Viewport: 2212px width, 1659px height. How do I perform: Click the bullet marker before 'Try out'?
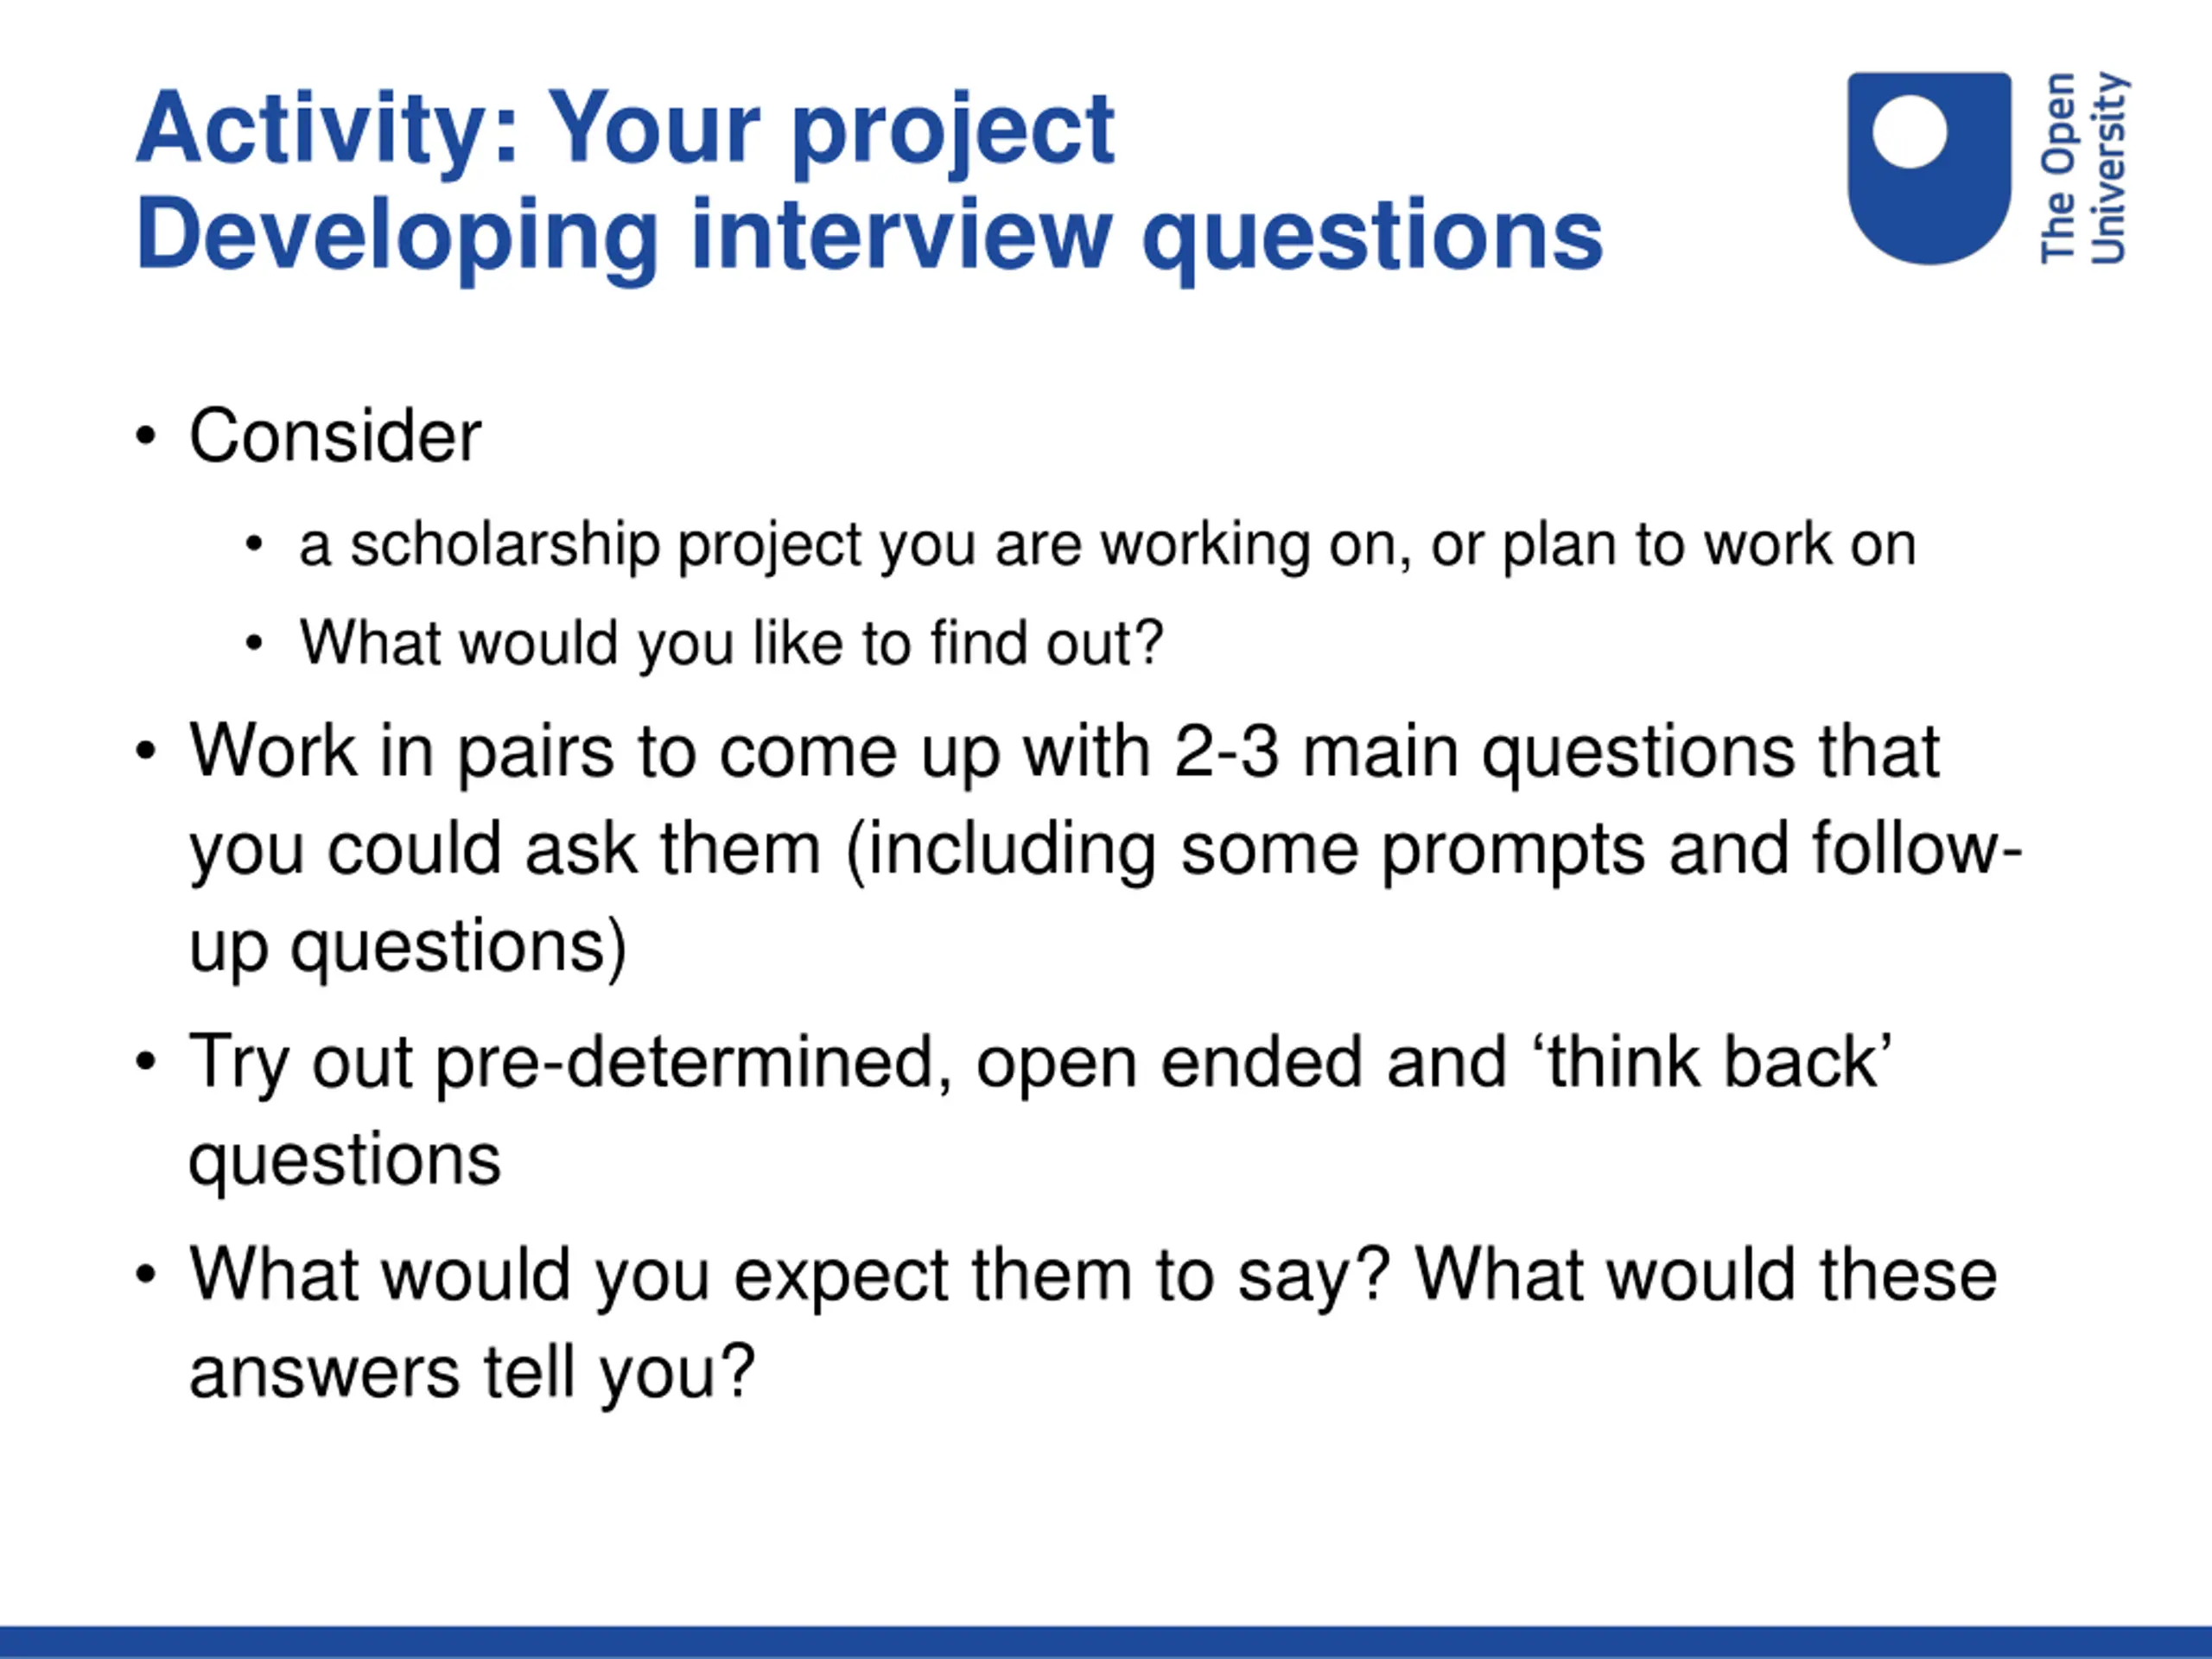[147, 1062]
